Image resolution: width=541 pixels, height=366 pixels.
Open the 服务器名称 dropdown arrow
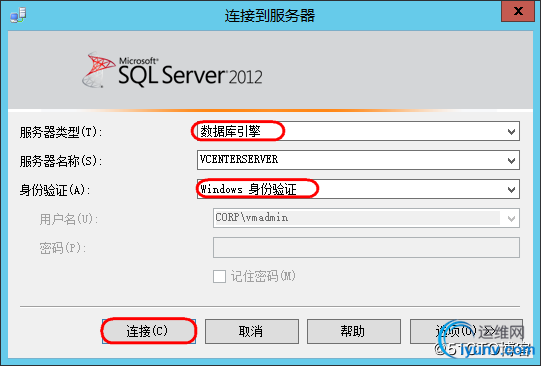click(511, 160)
